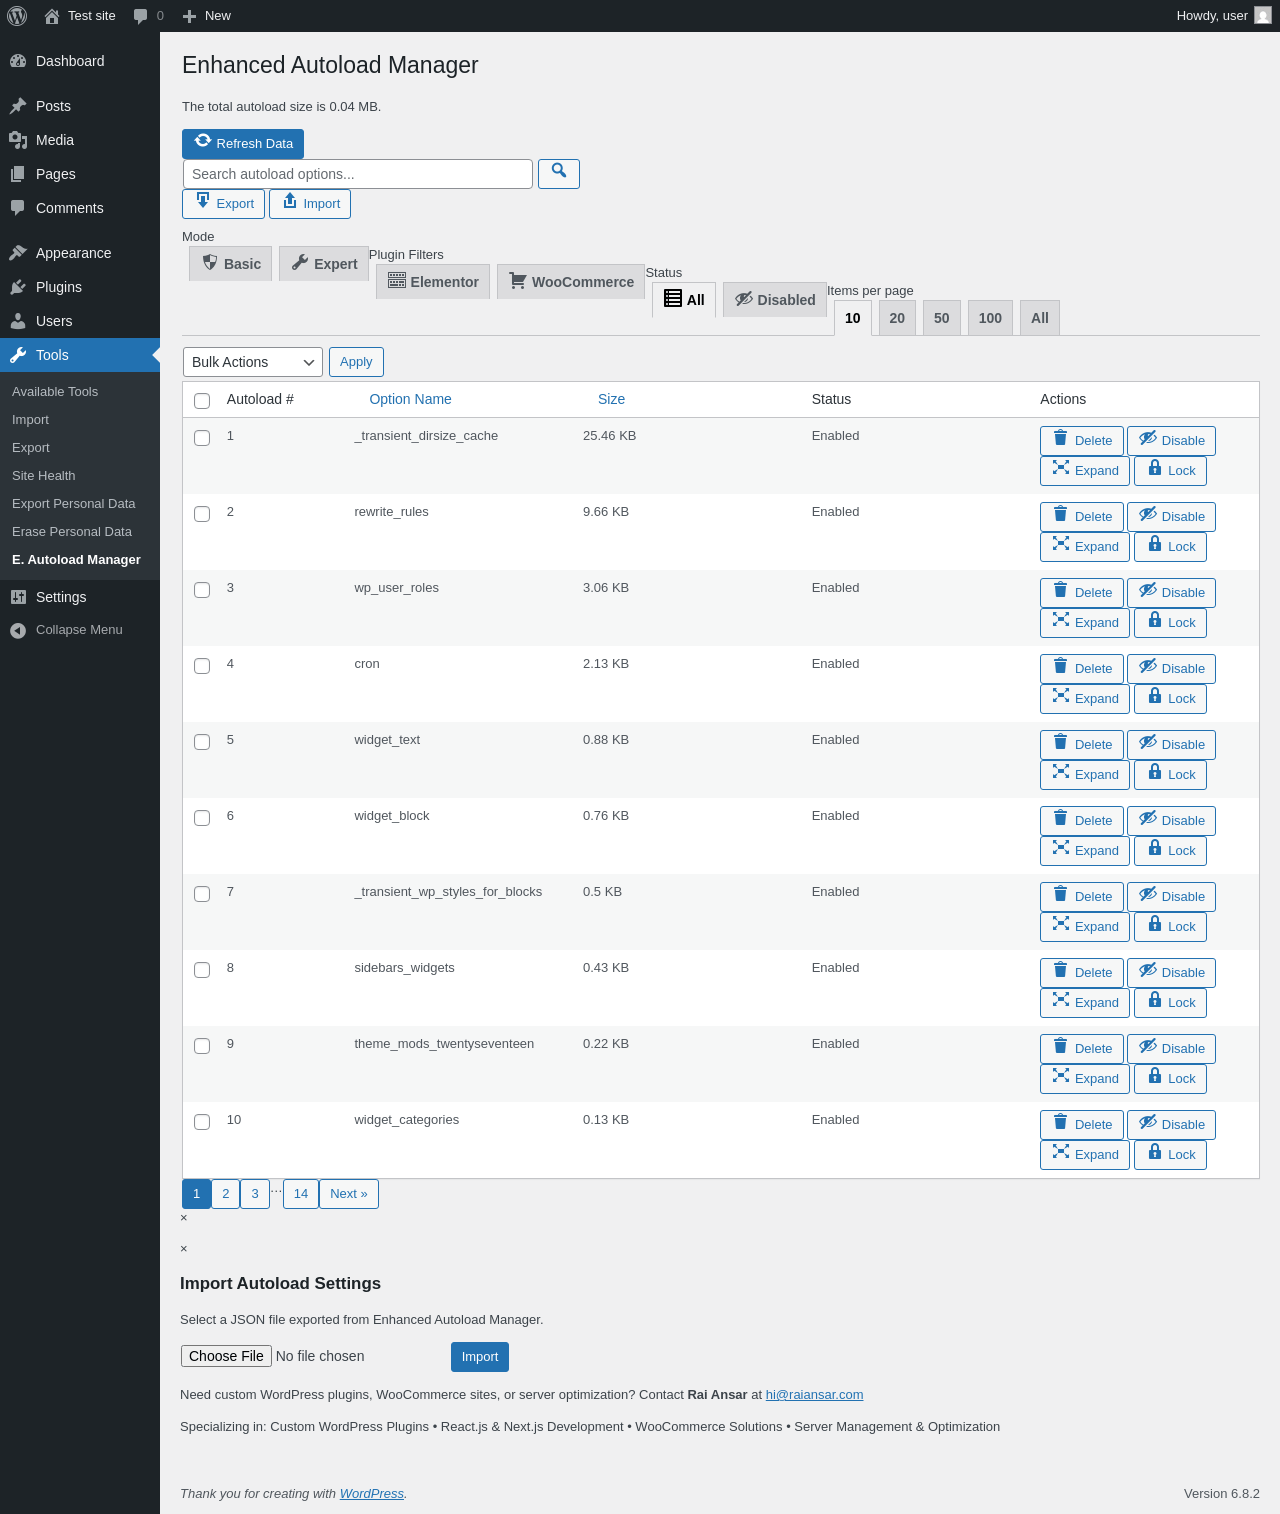Sort by Option Name column
The image size is (1280, 1514).
(410, 399)
